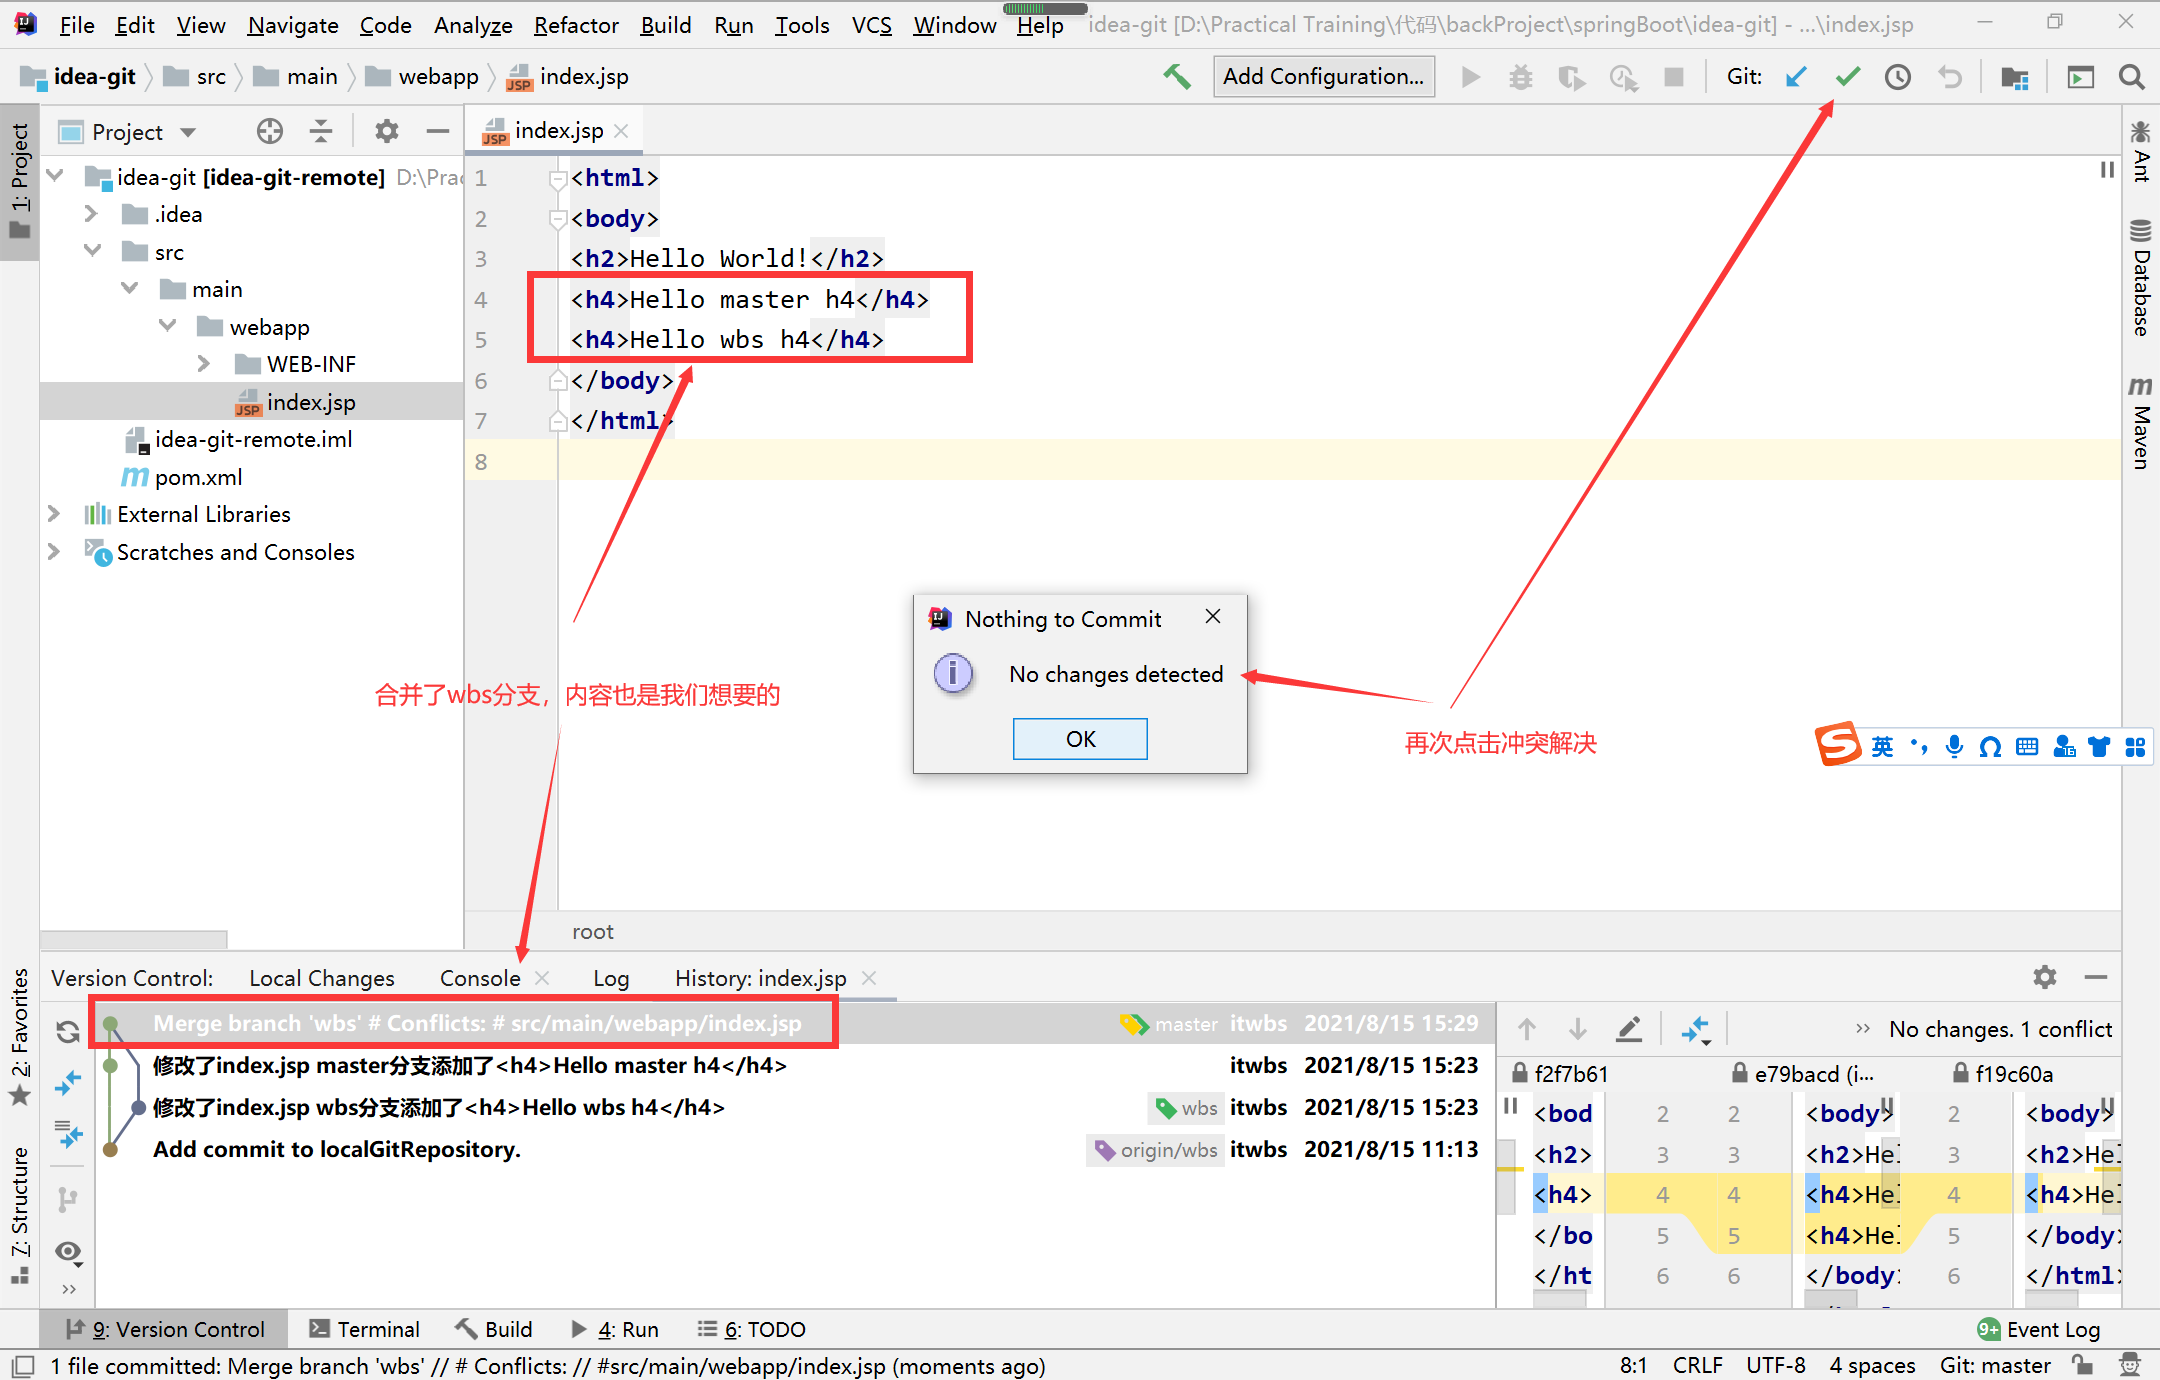Screen dimensions: 2160x1380
Task: Collapse the idea-git project root node
Action: click(56, 176)
